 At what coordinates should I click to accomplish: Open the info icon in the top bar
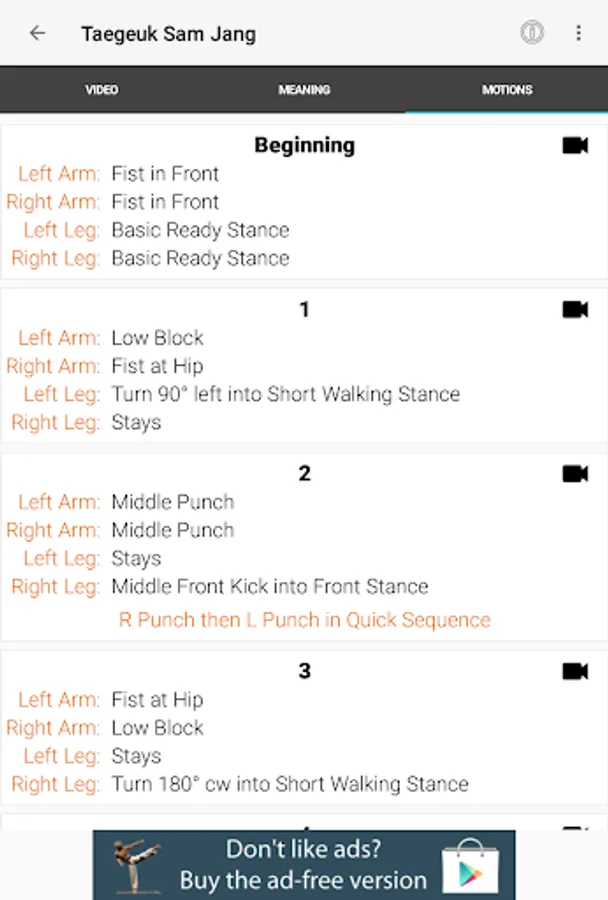(x=532, y=33)
